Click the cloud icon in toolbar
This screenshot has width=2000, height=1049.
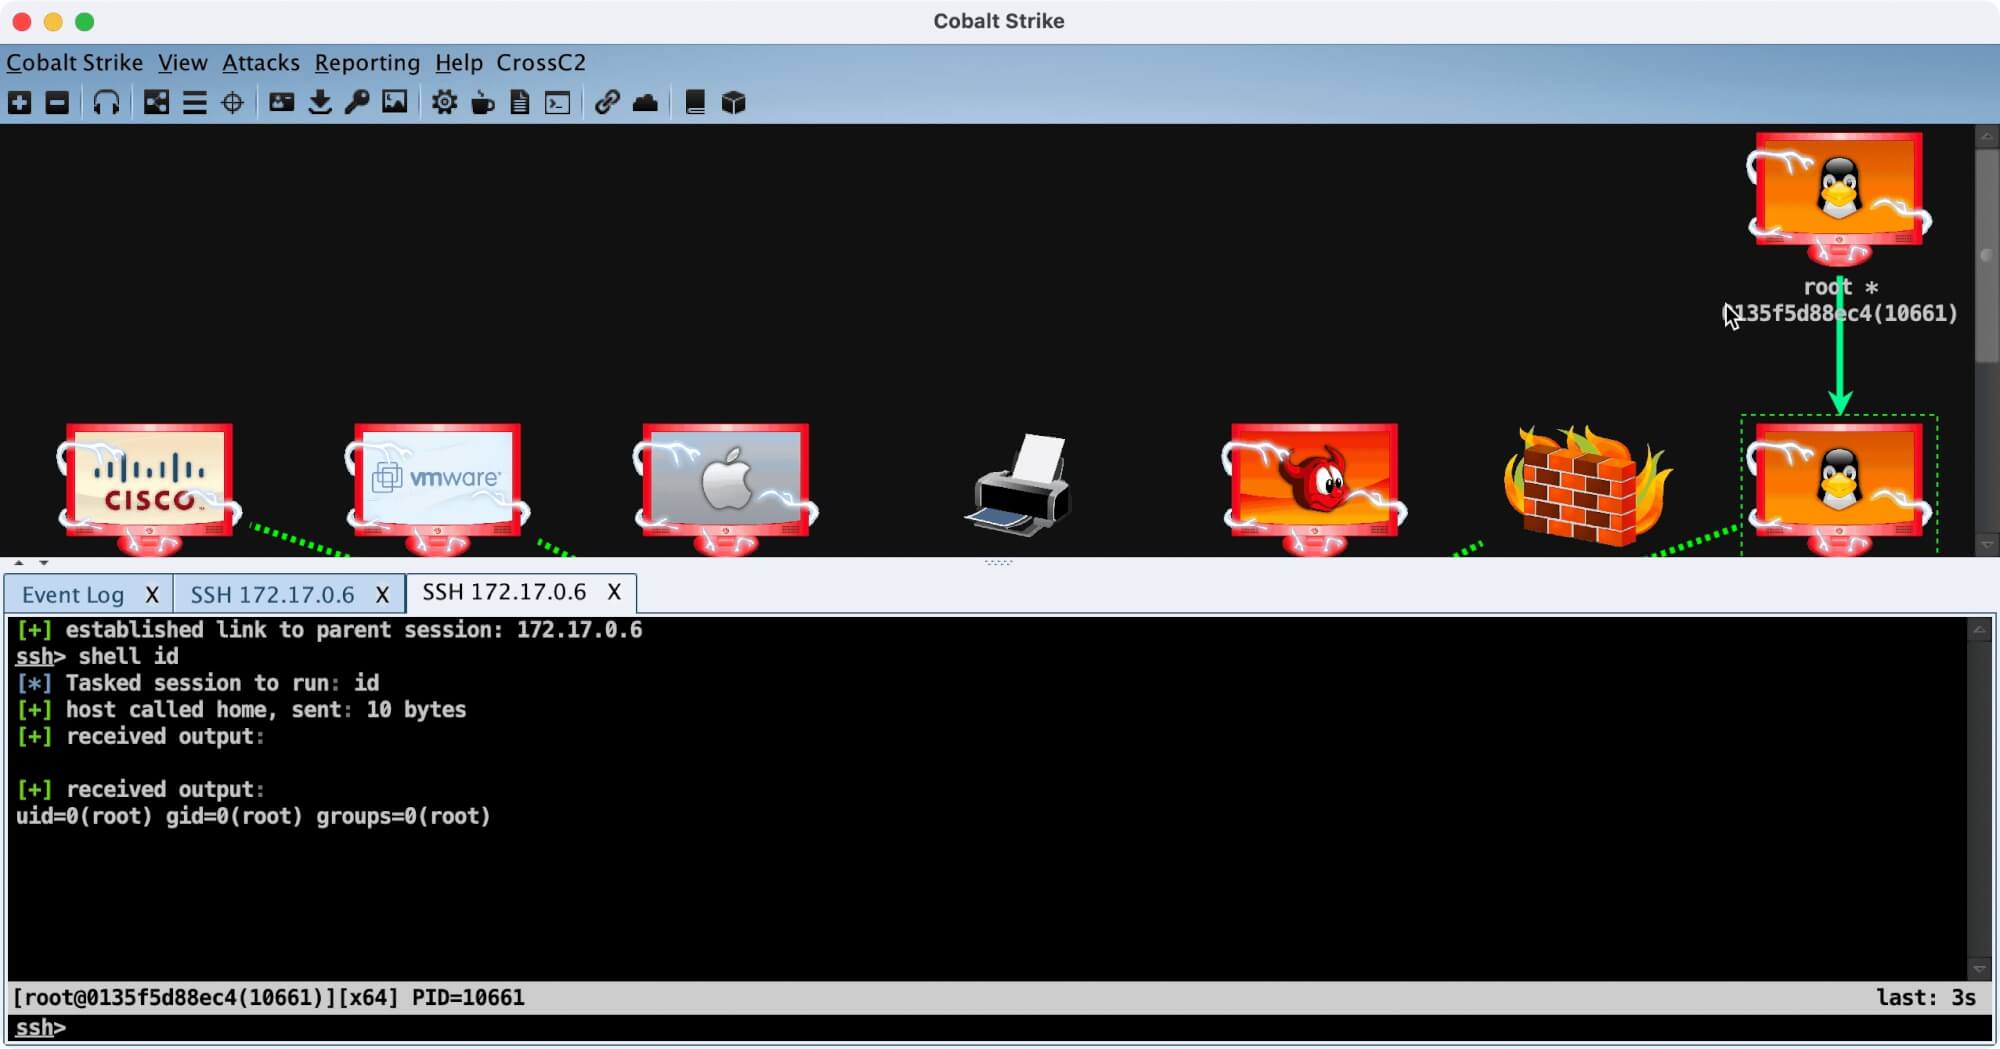[x=645, y=103]
